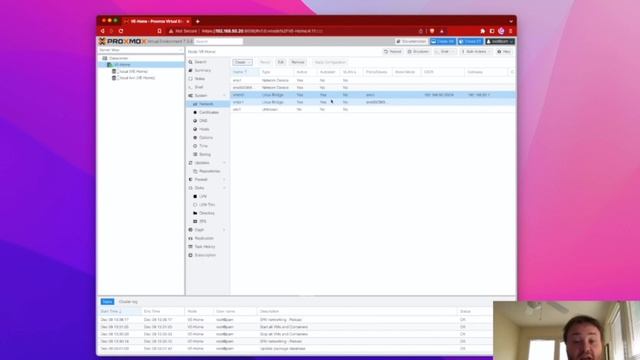Viewport: 640px width, 360px height.
Task: Open the node Summary page
Action: point(202,70)
